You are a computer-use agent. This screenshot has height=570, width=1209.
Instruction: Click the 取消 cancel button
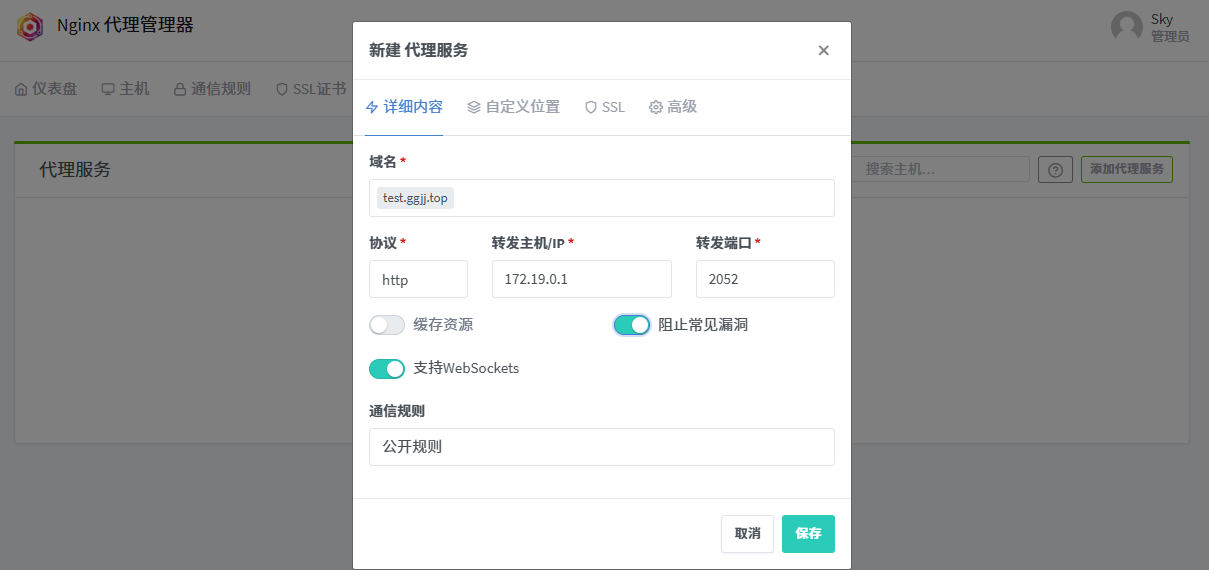747,534
